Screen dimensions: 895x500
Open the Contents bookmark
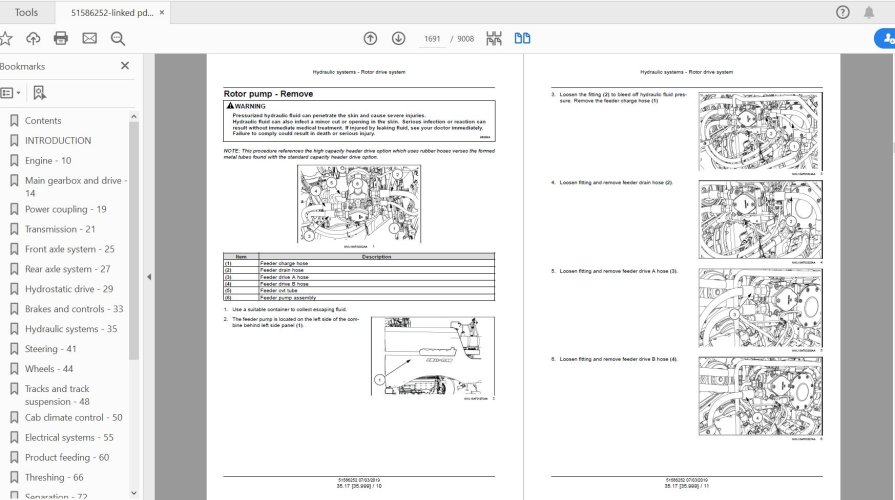[x=43, y=120]
